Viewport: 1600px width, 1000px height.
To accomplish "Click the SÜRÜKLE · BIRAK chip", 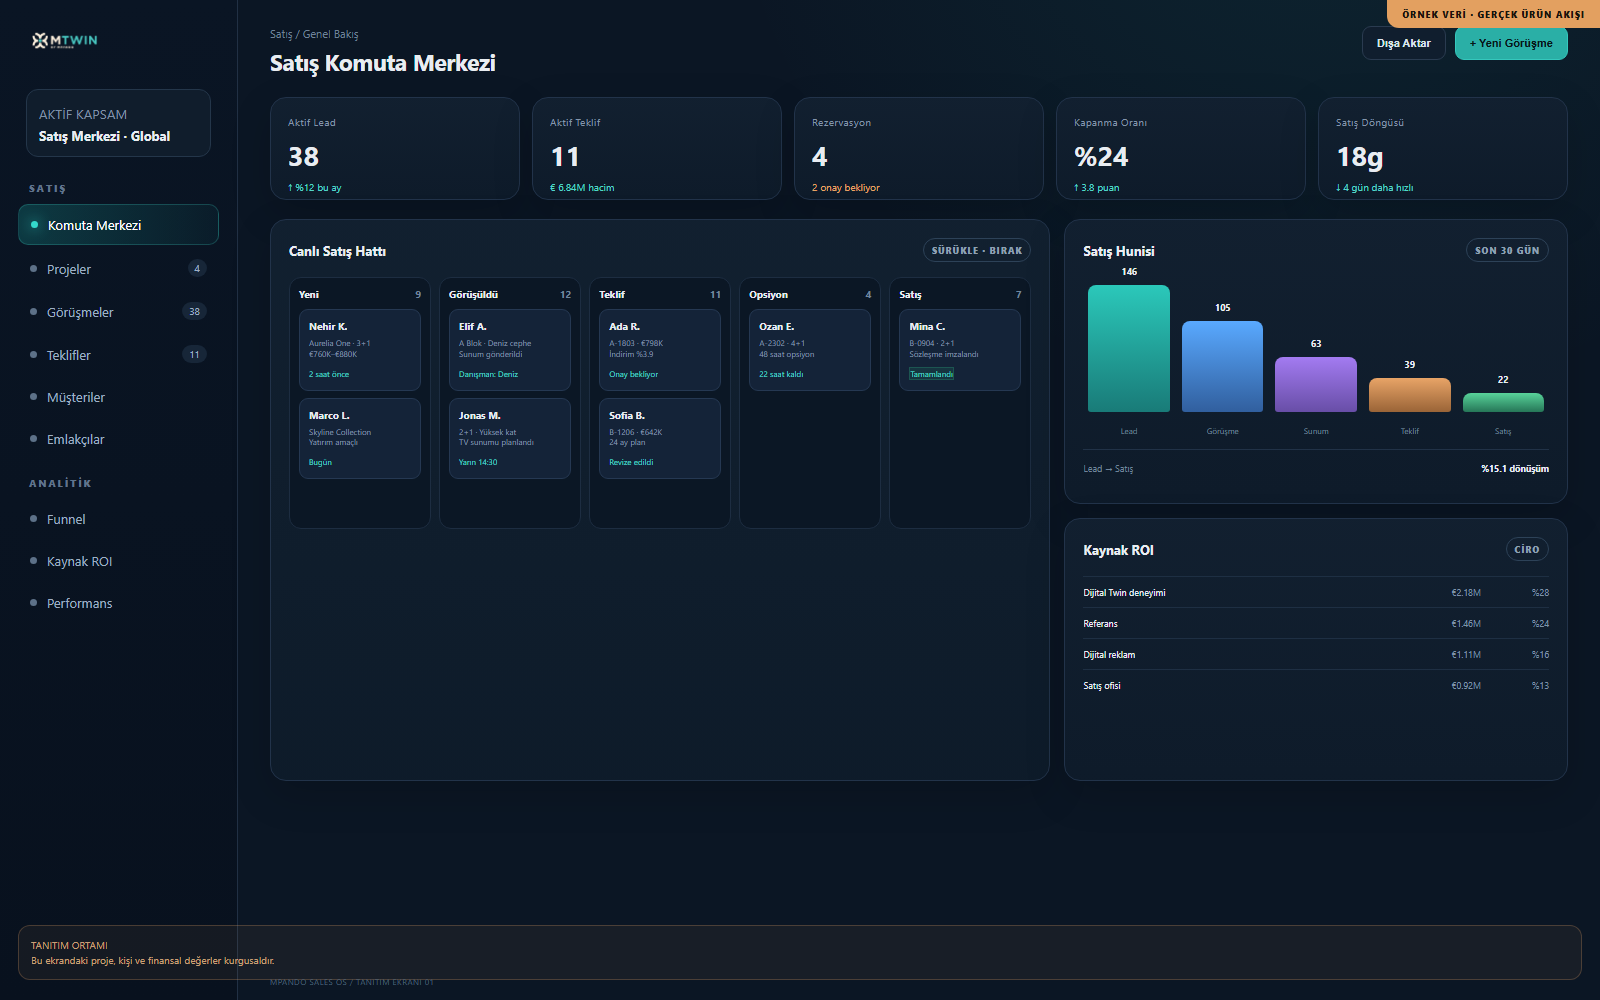I will click(976, 251).
